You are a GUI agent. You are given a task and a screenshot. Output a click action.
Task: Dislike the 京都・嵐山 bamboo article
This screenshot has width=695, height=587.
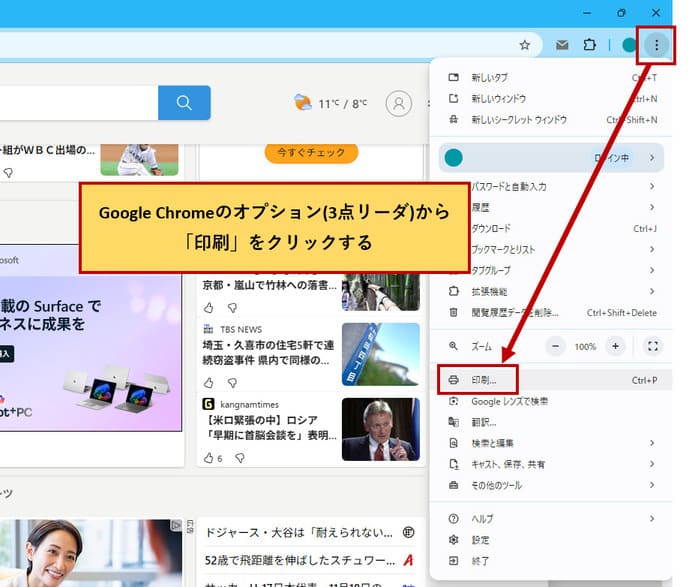tap(232, 307)
